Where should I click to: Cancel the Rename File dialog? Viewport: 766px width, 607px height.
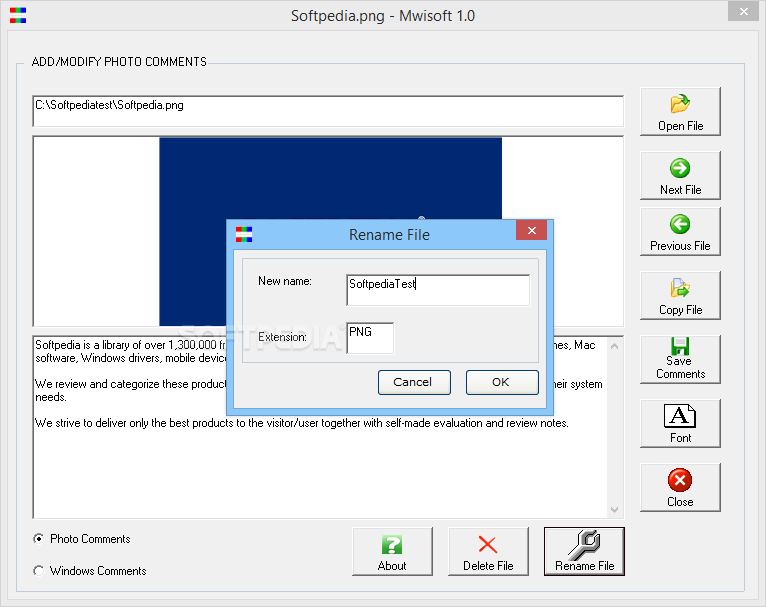[414, 382]
